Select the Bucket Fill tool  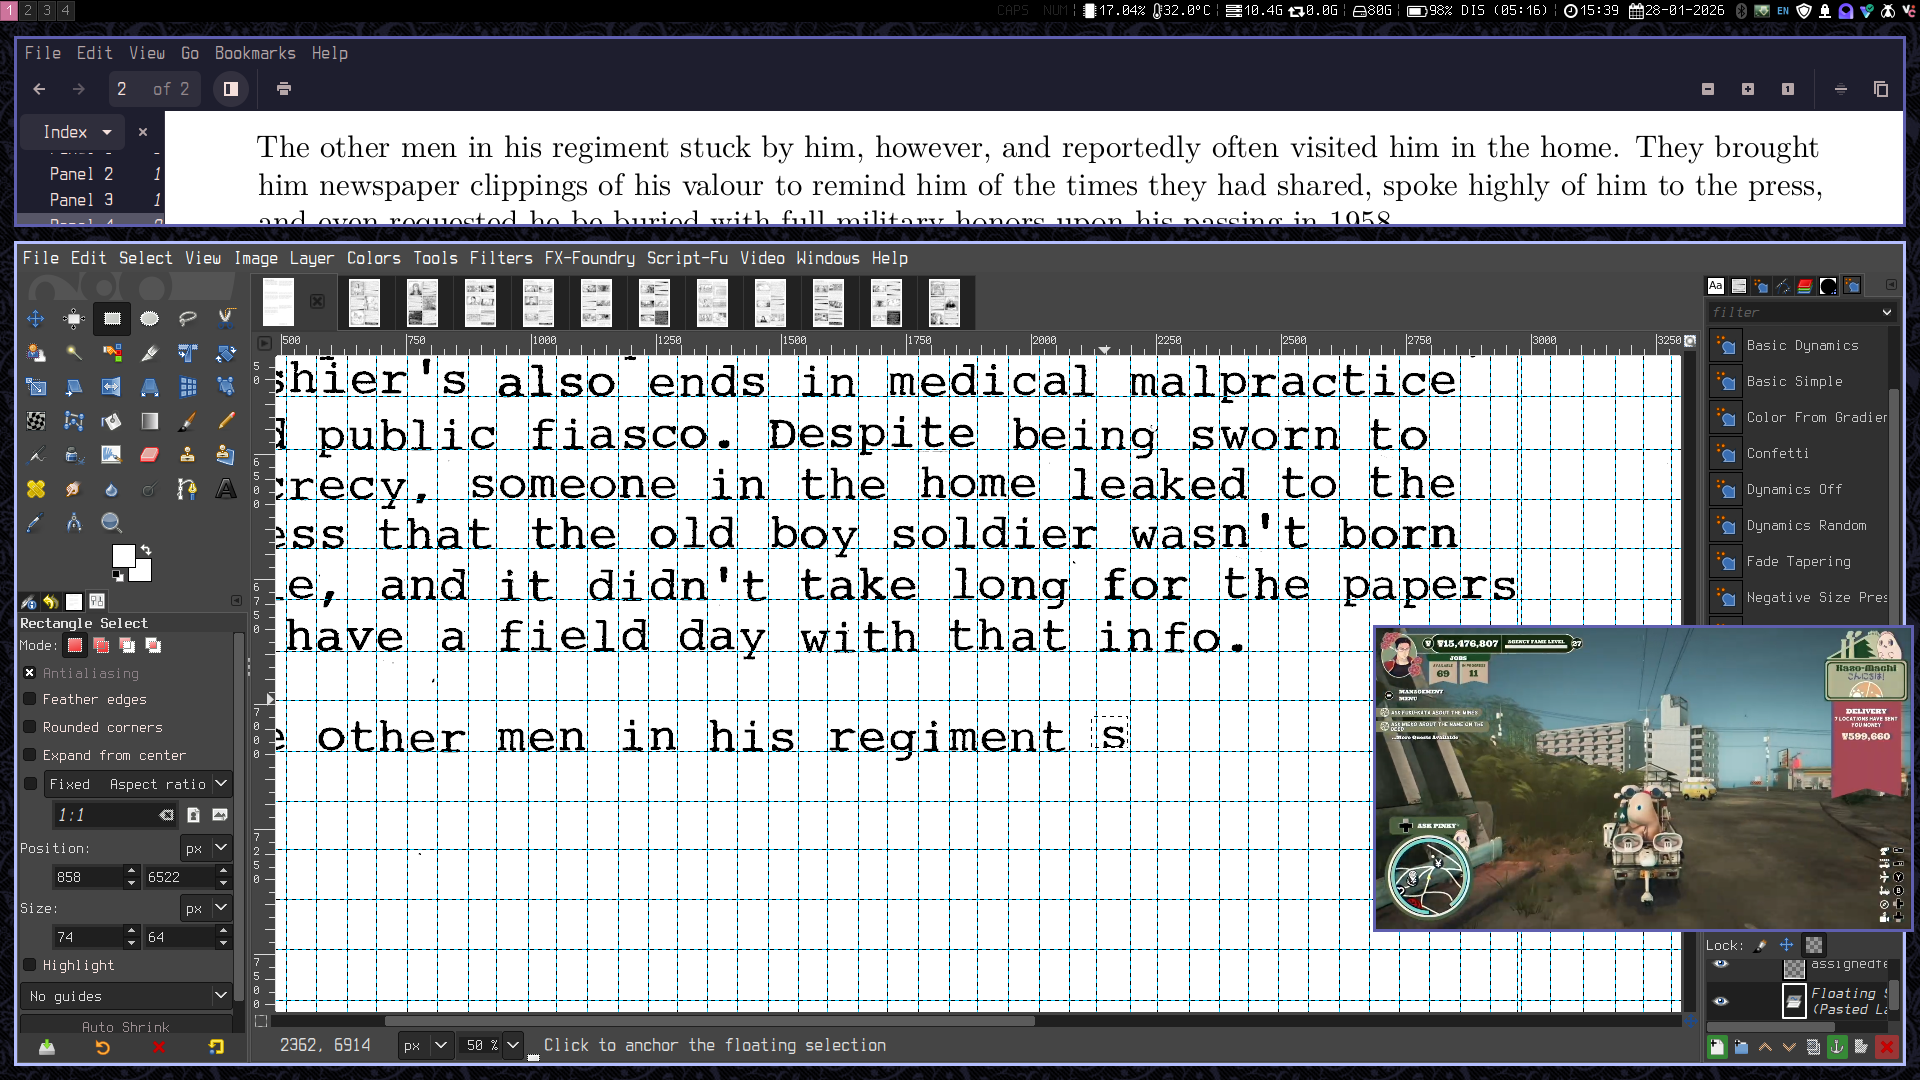click(x=111, y=421)
